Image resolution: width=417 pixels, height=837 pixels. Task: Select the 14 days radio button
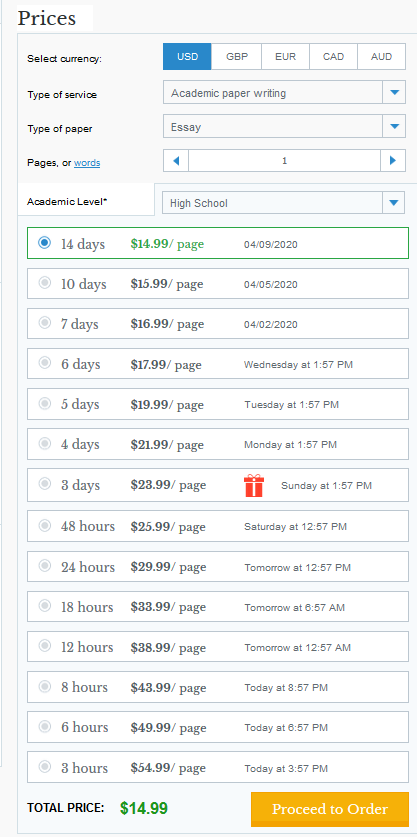coord(45,243)
